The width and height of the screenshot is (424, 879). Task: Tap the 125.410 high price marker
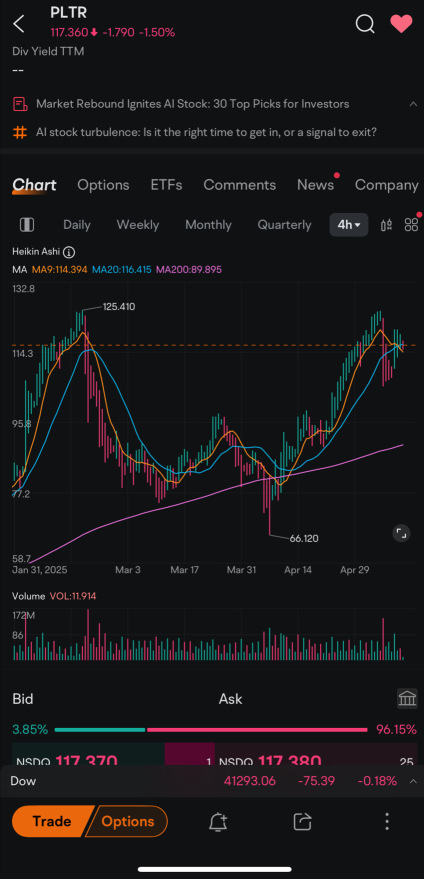pos(118,307)
